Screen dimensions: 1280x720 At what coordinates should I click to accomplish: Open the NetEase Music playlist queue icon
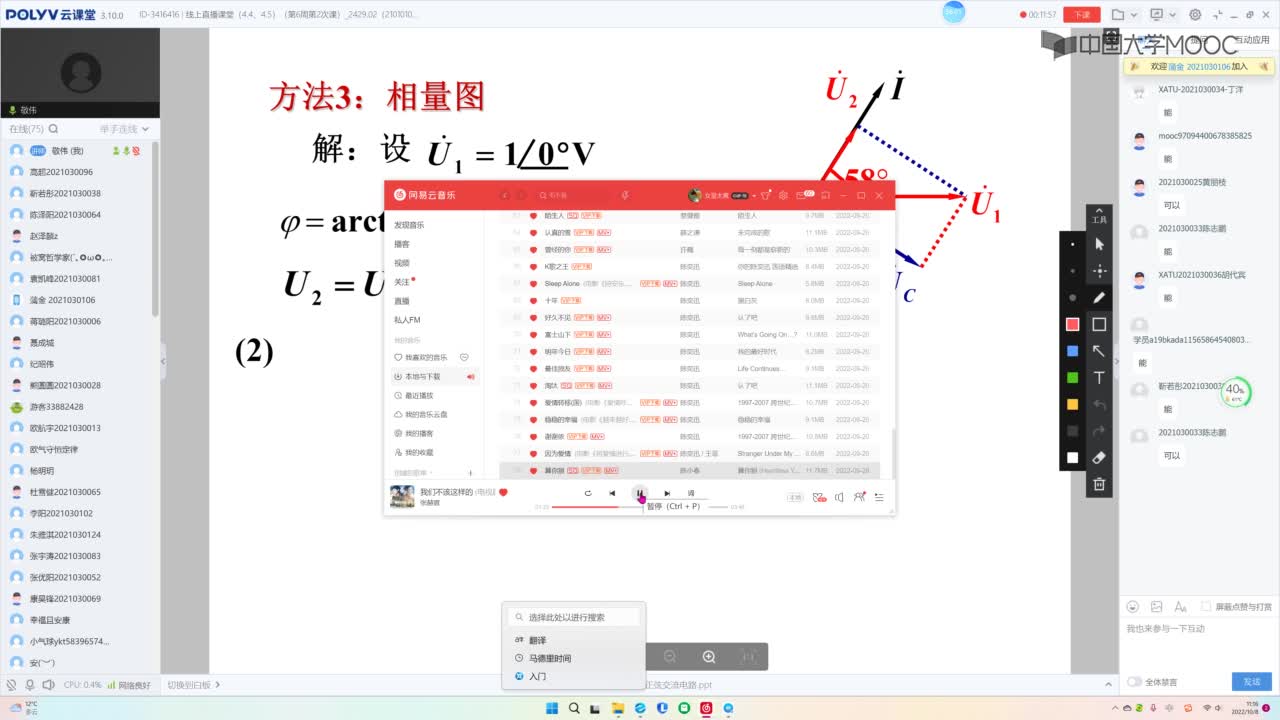[x=879, y=497]
